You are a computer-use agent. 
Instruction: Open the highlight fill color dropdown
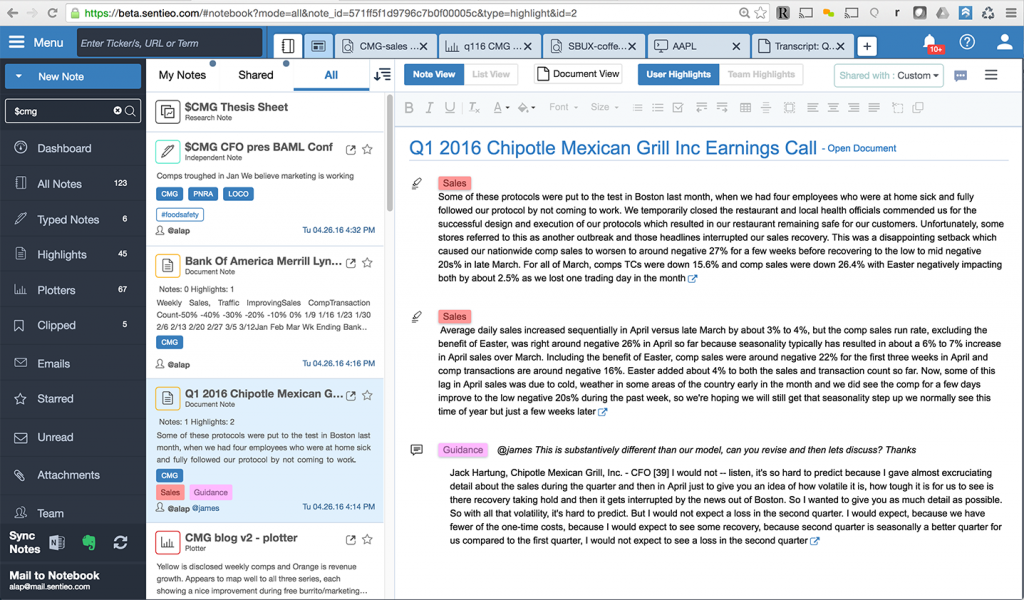[526, 108]
